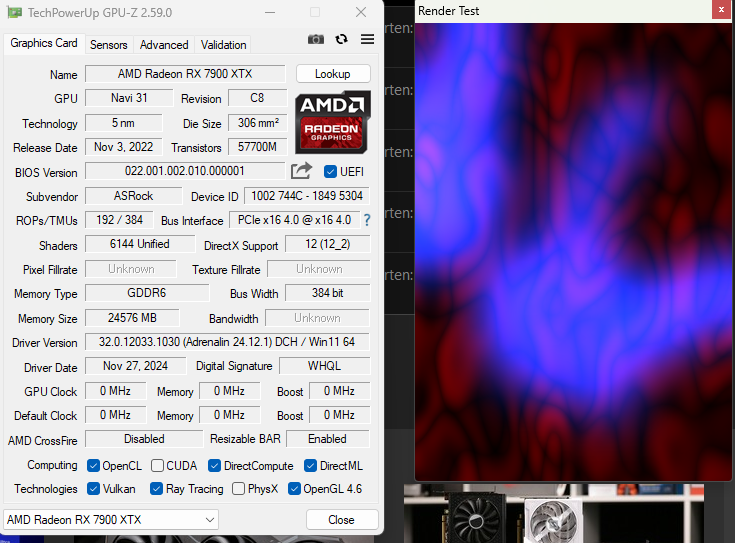
Task: Click the Memory Size 24576 MB value
Action: click(132, 318)
